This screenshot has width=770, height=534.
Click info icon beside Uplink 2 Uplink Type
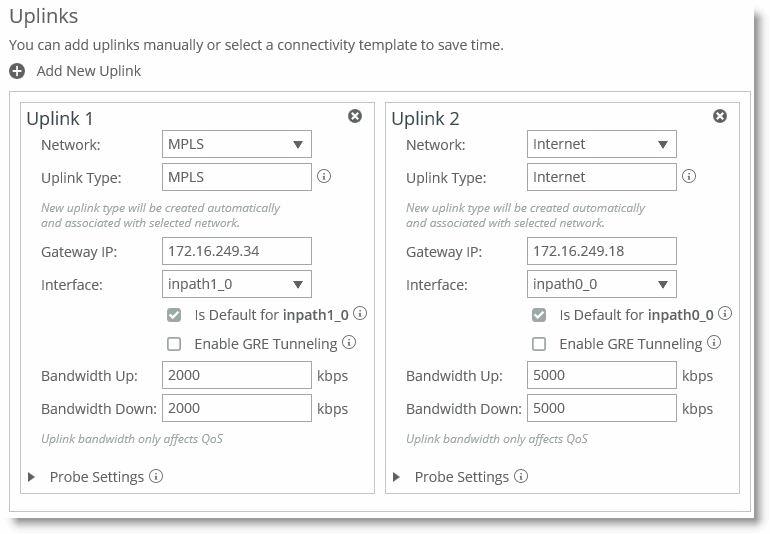[689, 177]
